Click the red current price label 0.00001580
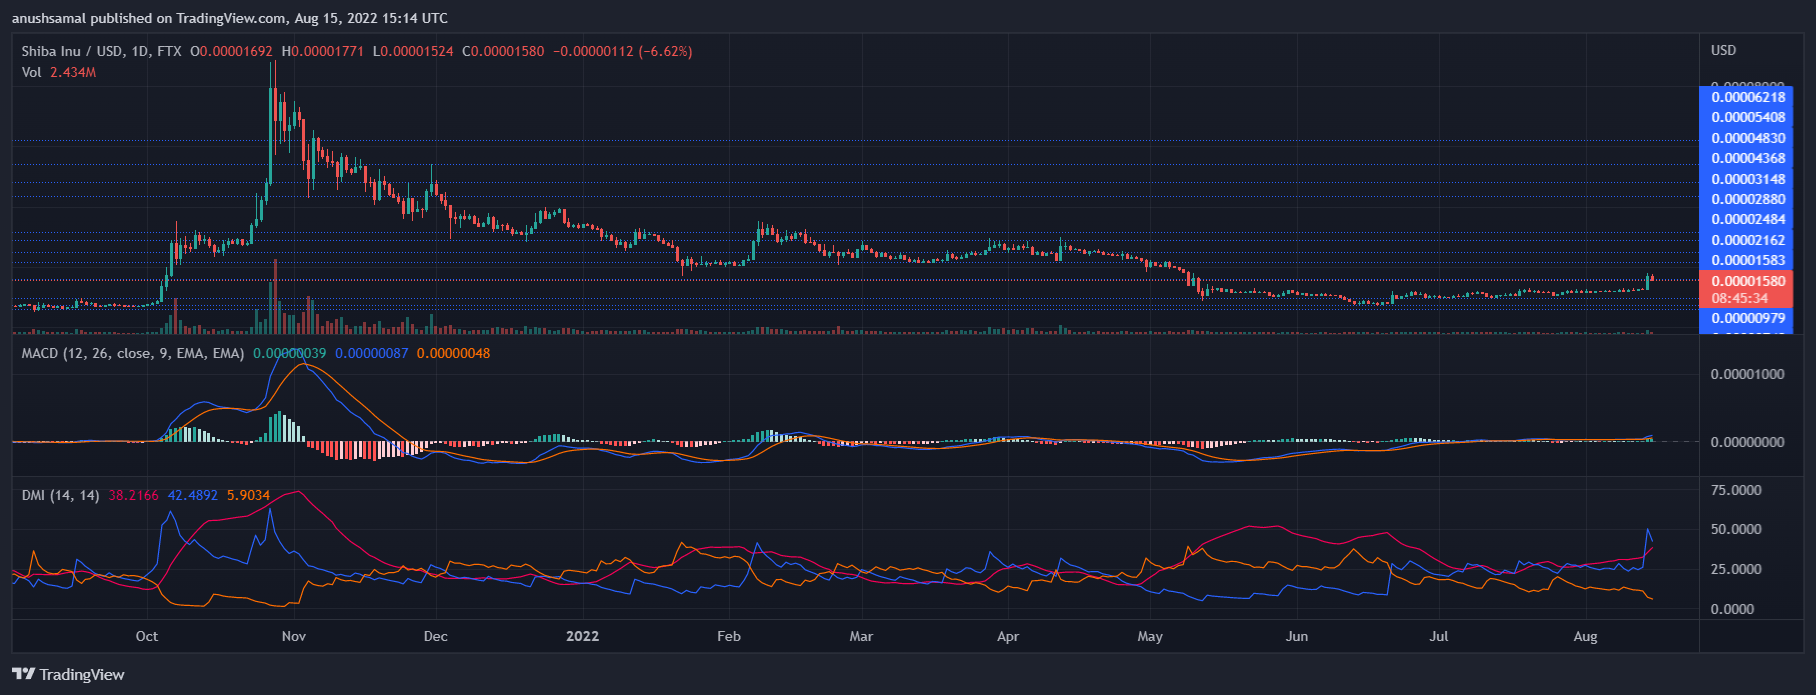The image size is (1816, 695). (1748, 281)
